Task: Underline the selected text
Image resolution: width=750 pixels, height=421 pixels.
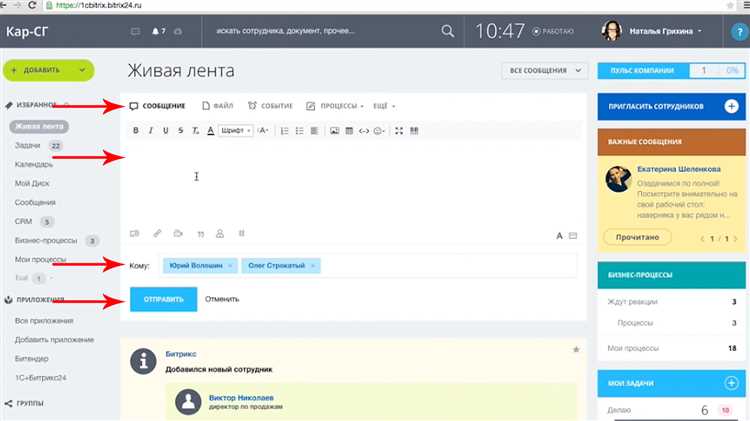Action: [x=165, y=131]
